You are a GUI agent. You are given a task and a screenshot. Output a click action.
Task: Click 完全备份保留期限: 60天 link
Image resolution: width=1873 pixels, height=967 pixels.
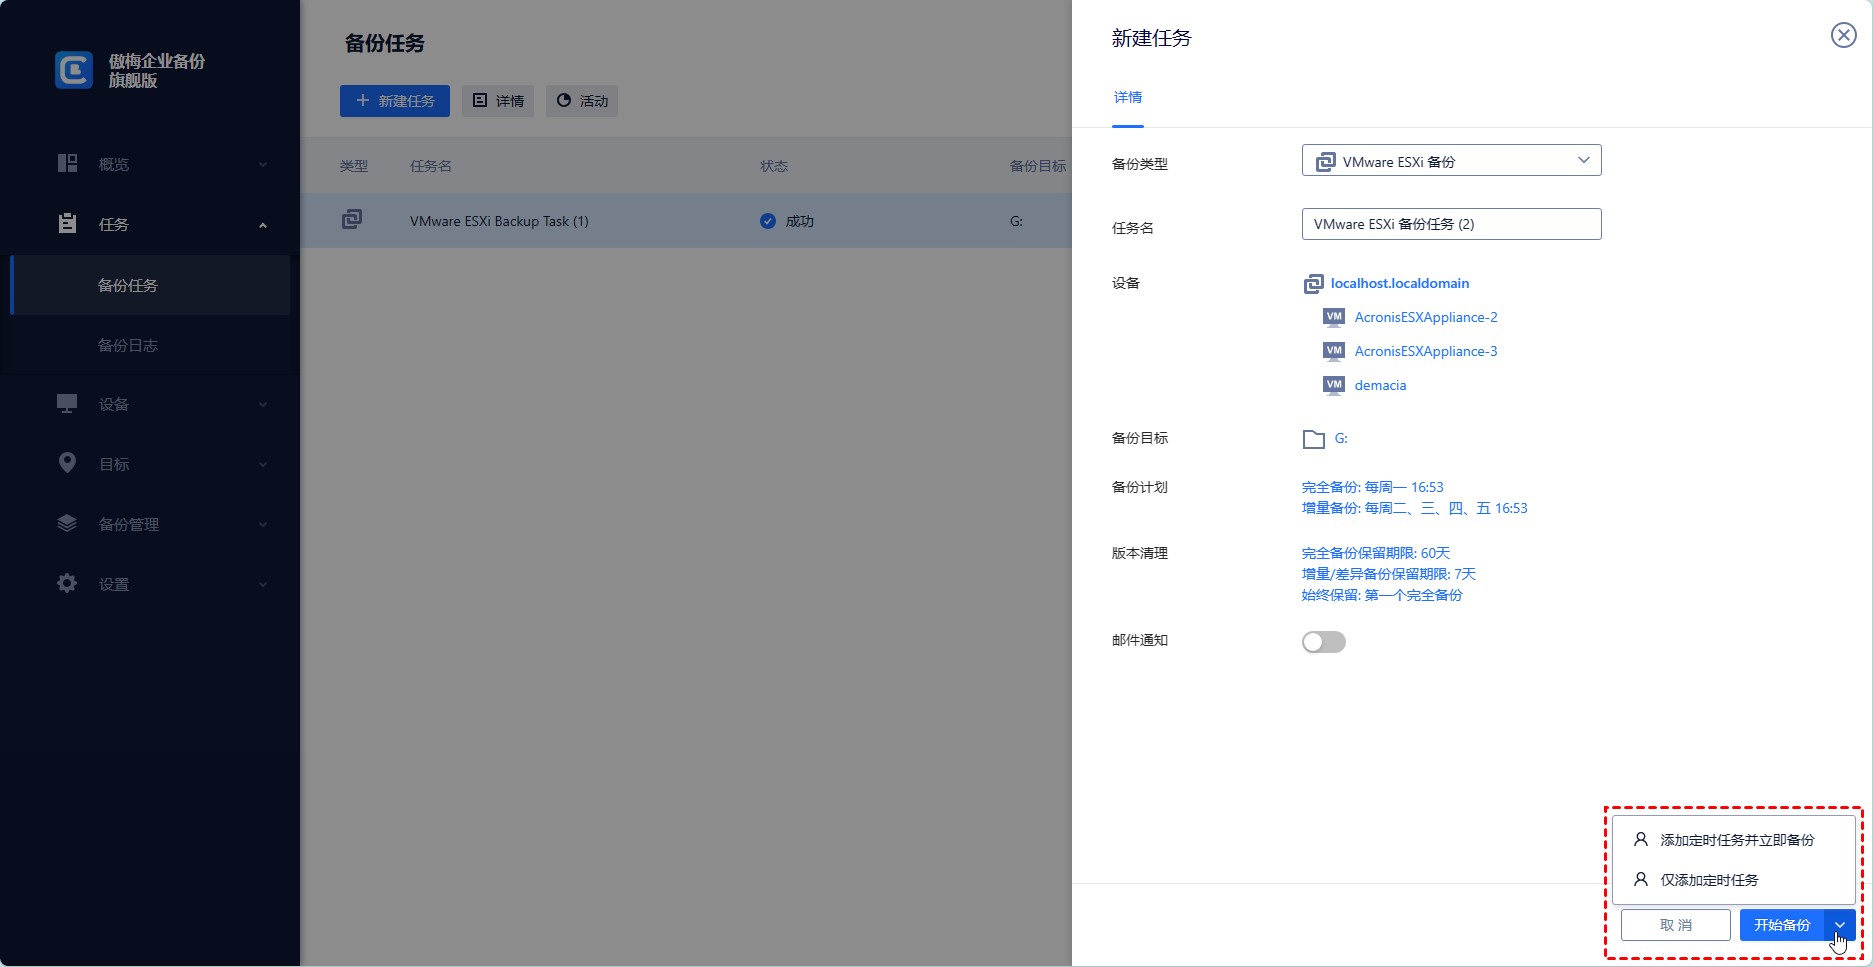(1376, 553)
